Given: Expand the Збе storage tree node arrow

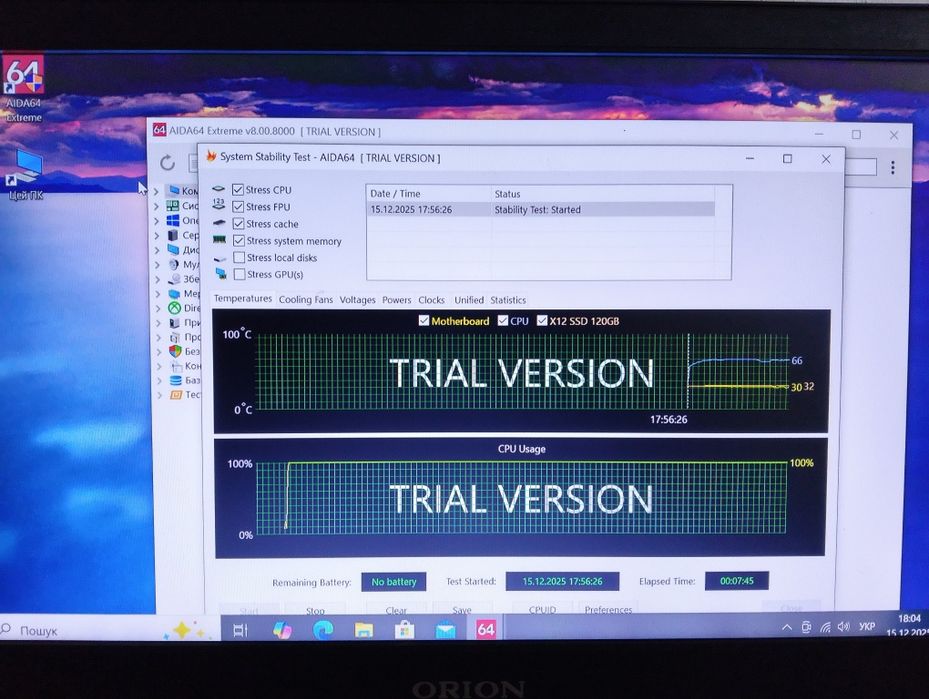Looking at the screenshot, I should [x=158, y=279].
